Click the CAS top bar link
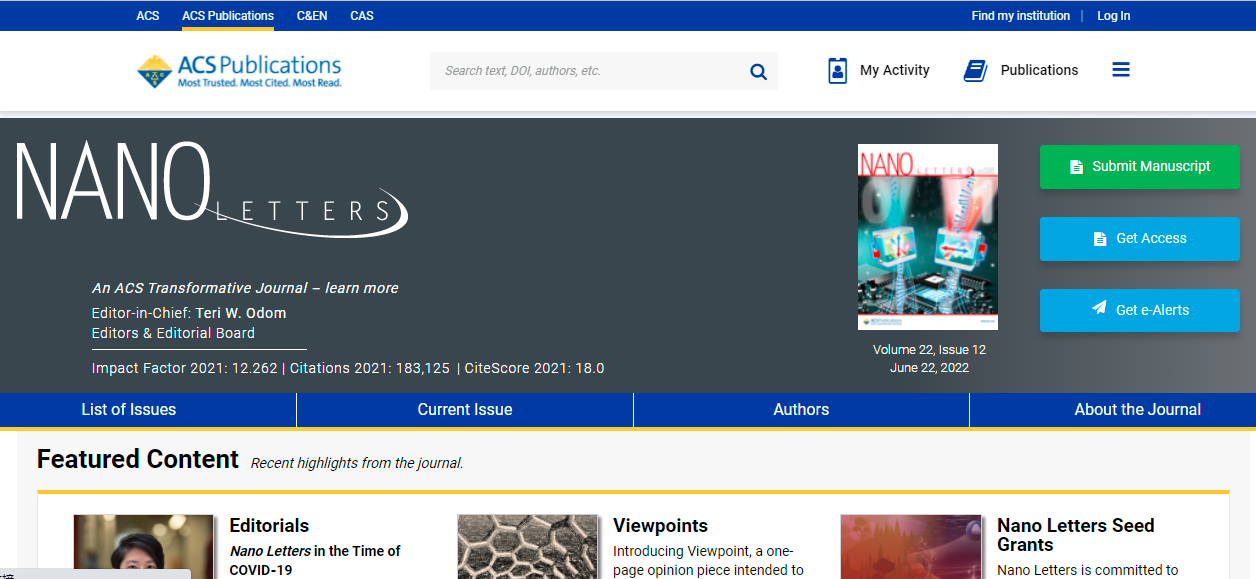 tap(362, 16)
